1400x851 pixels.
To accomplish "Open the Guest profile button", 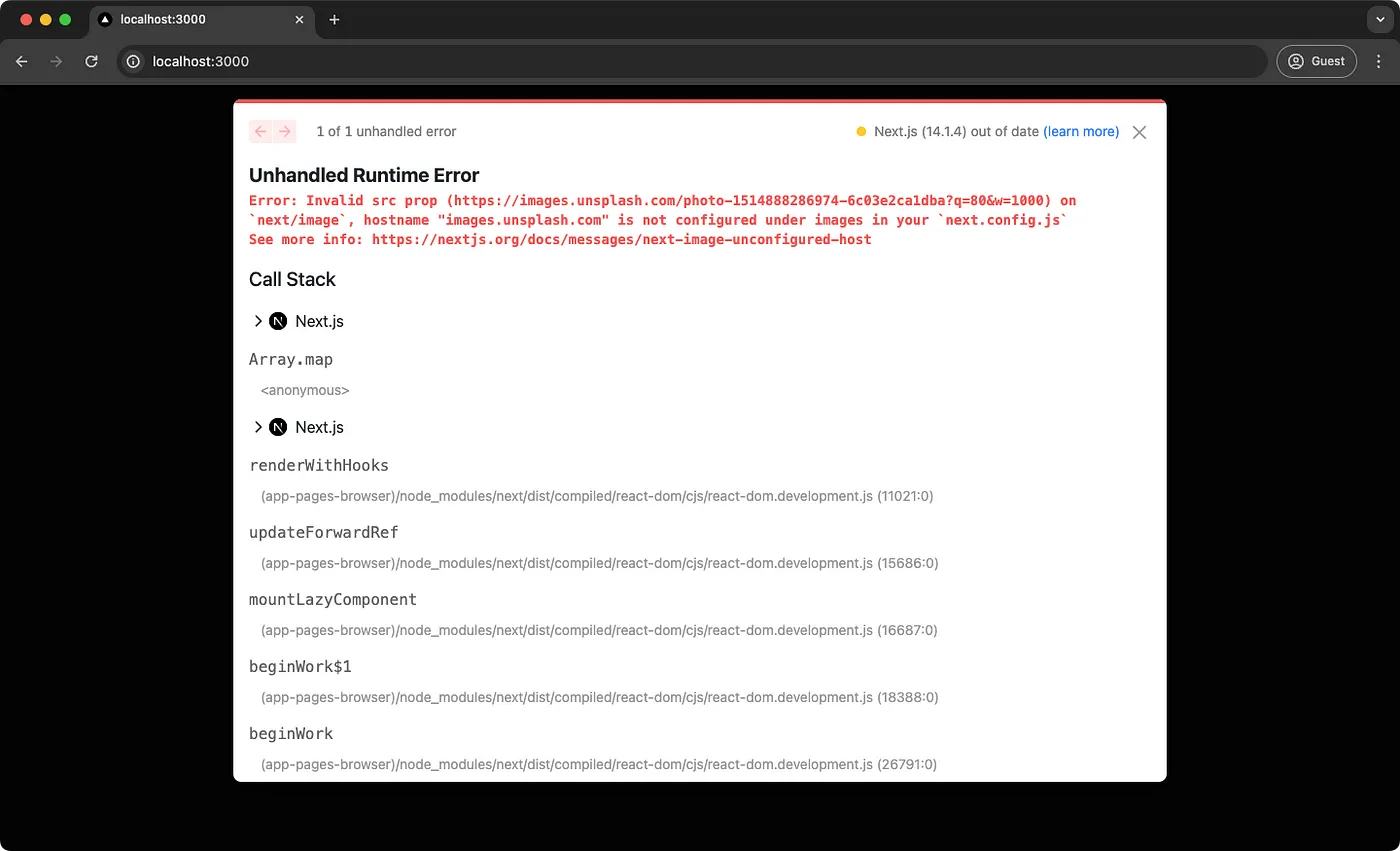I will click(1316, 61).
